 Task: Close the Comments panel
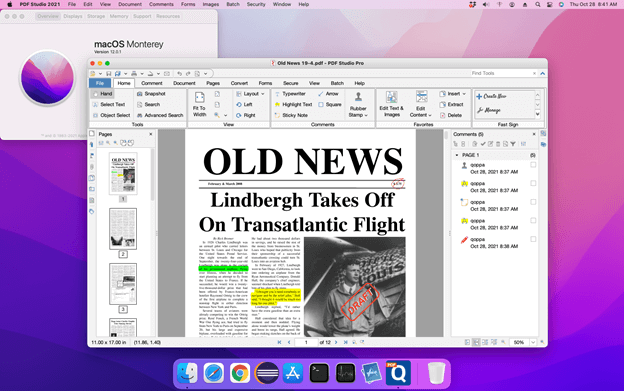tap(534, 134)
